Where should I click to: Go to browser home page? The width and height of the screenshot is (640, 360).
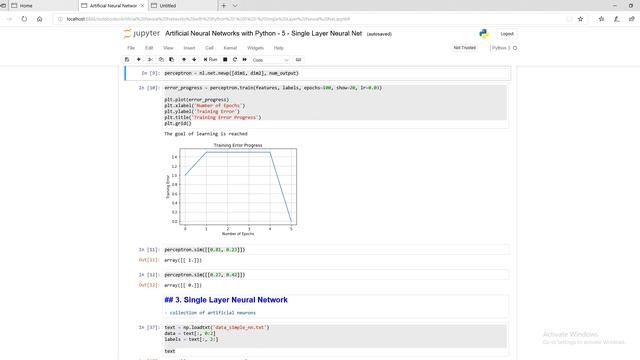coord(40,19)
